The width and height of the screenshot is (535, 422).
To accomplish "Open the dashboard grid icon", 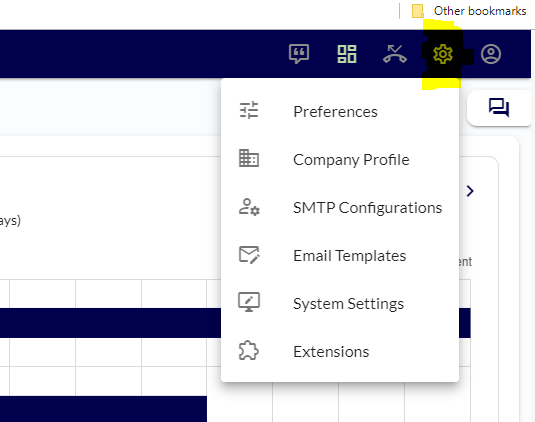I will point(347,54).
